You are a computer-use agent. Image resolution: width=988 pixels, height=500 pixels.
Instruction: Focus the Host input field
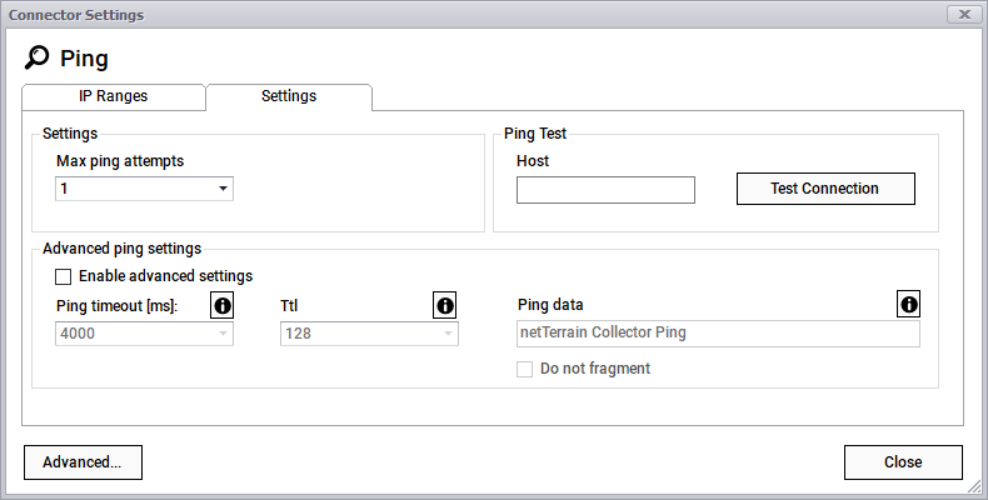tap(605, 190)
